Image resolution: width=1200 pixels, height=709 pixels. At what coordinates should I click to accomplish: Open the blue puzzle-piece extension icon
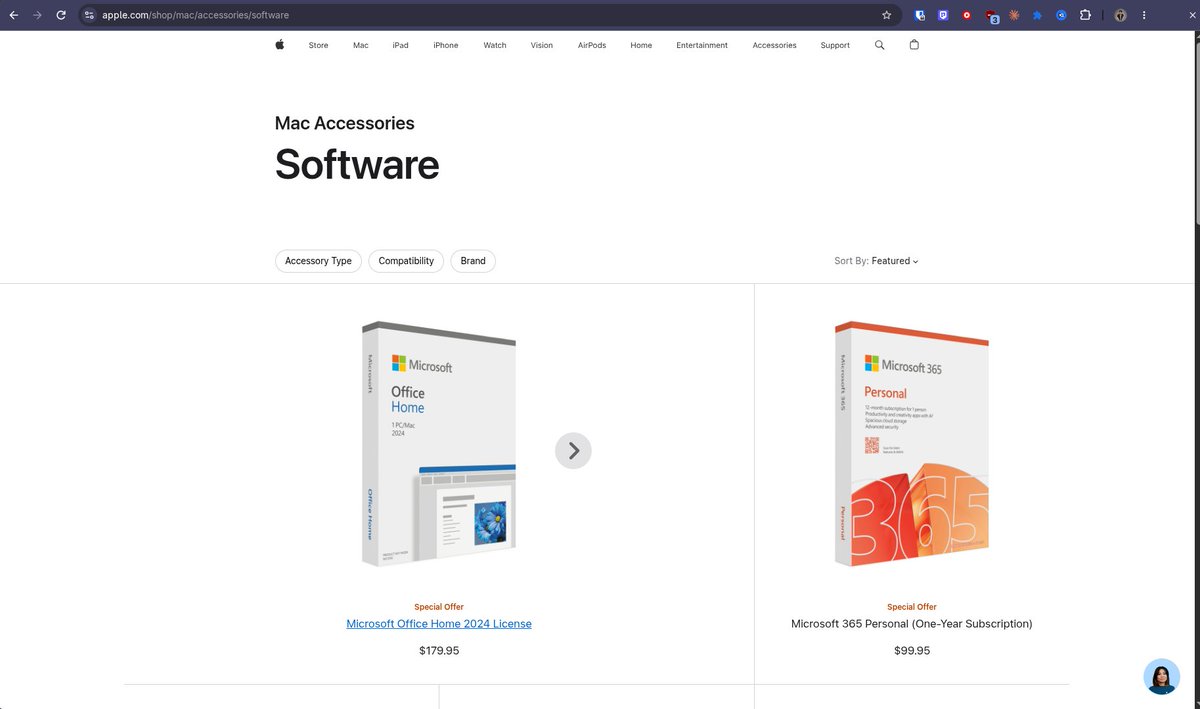(x=1038, y=15)
